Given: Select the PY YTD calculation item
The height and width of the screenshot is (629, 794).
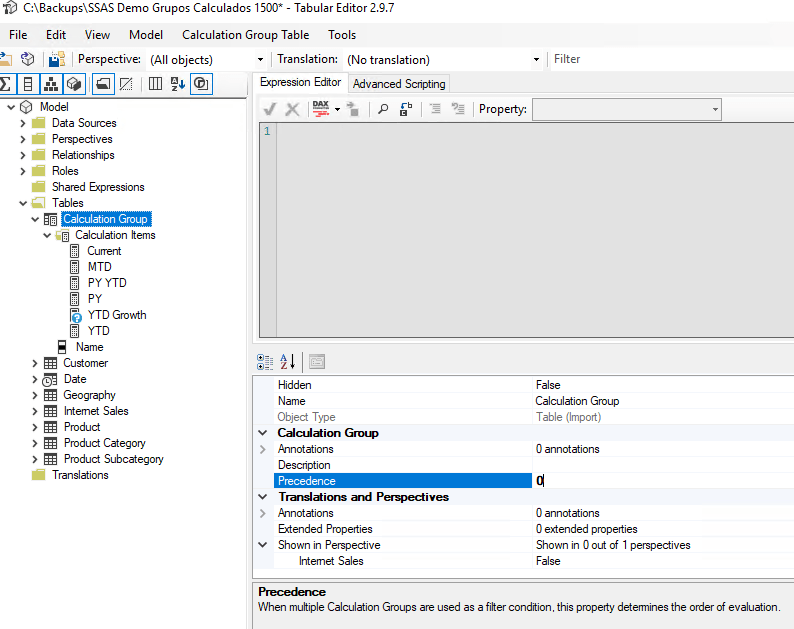Looking at the screenshot, I should point(107,283).
